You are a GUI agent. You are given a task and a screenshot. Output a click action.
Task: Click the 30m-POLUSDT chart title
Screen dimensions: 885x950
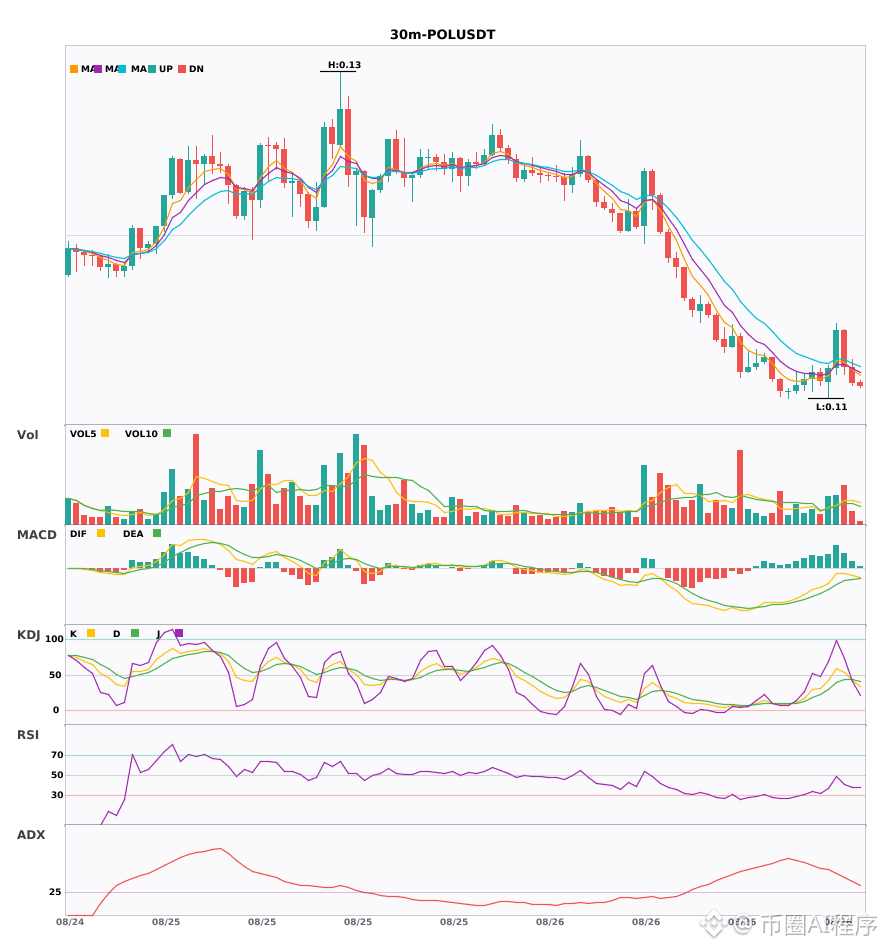click(442, 35)
